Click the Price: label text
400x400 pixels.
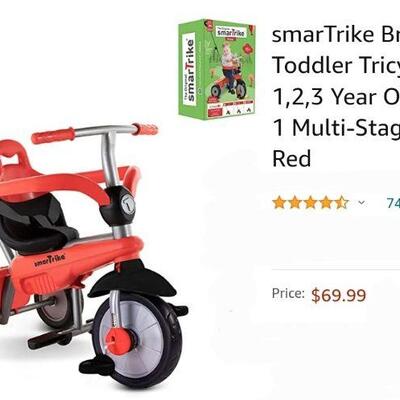click(288, 293)
